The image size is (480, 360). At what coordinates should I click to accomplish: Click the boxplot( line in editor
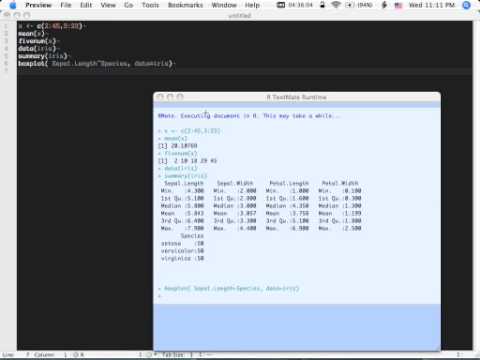96,63
